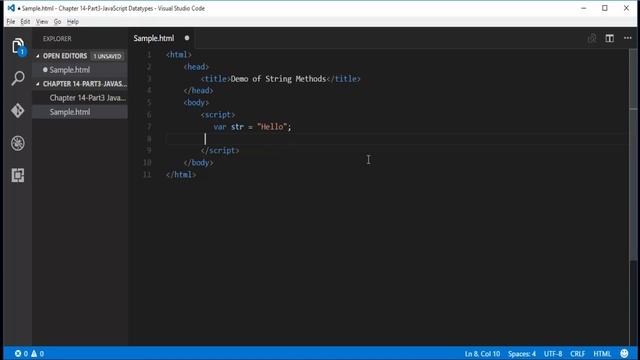This screenshot has width=640, height=360.
Task: Click the feedback smiley in status bar
Action: pyautogui.click(x=624, y=353)
